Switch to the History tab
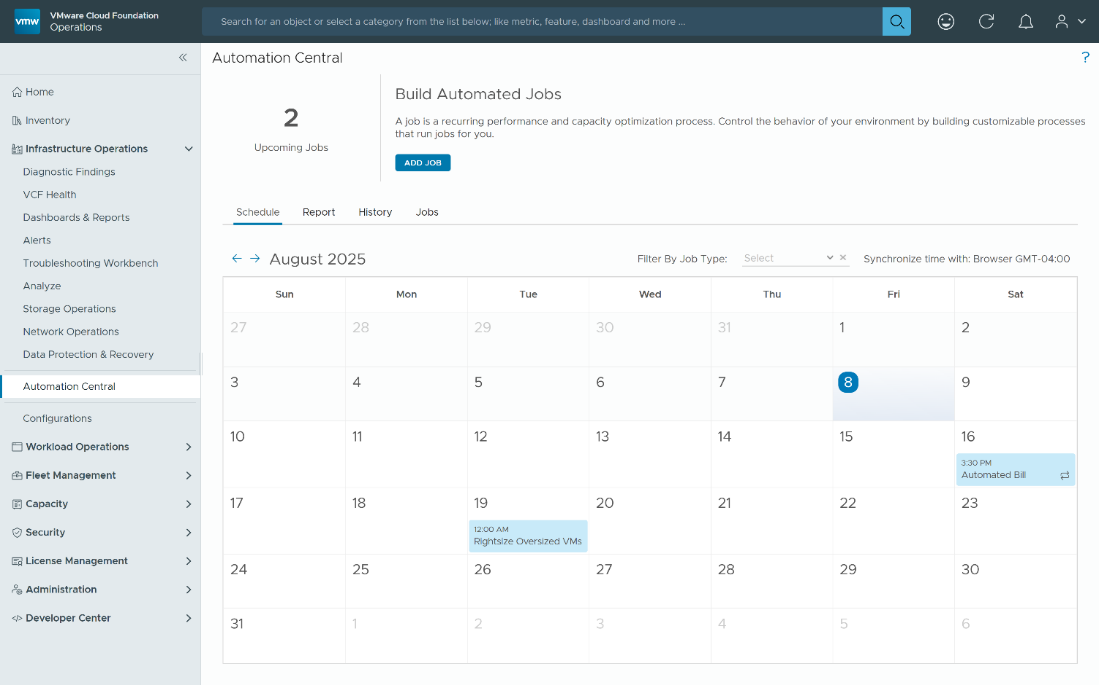This screenshot has width=1099, height=685. 375,212
